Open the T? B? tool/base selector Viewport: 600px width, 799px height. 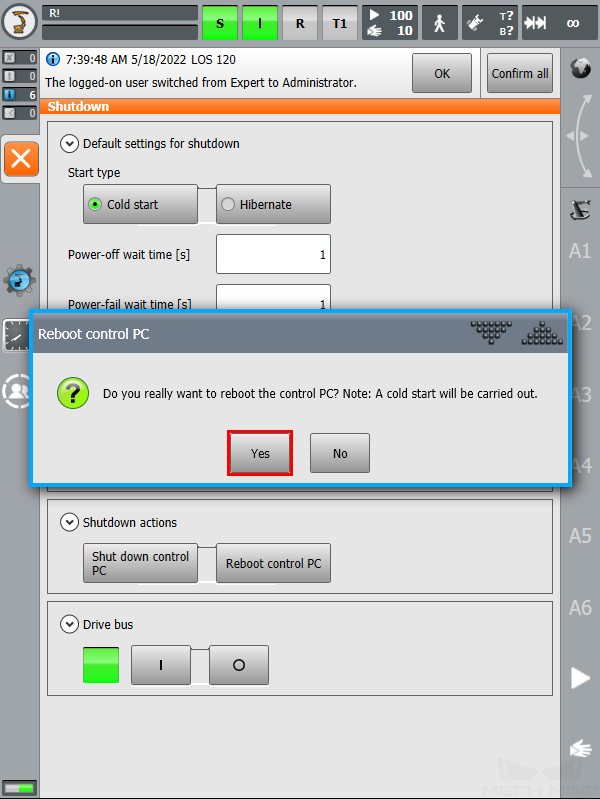coord(489,23)
